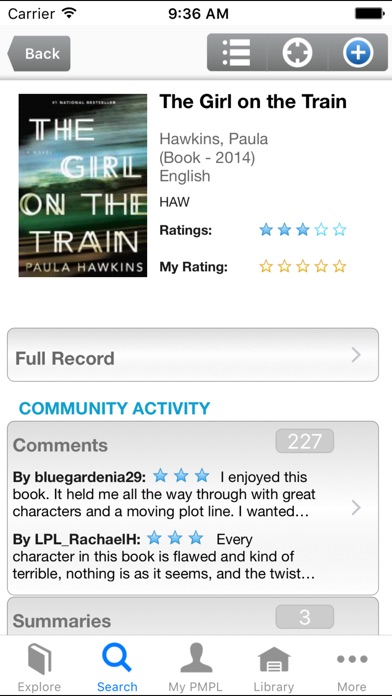Open bluegardenia29's comment
Screen dimensions: 392x696
[x=164, y=494]
